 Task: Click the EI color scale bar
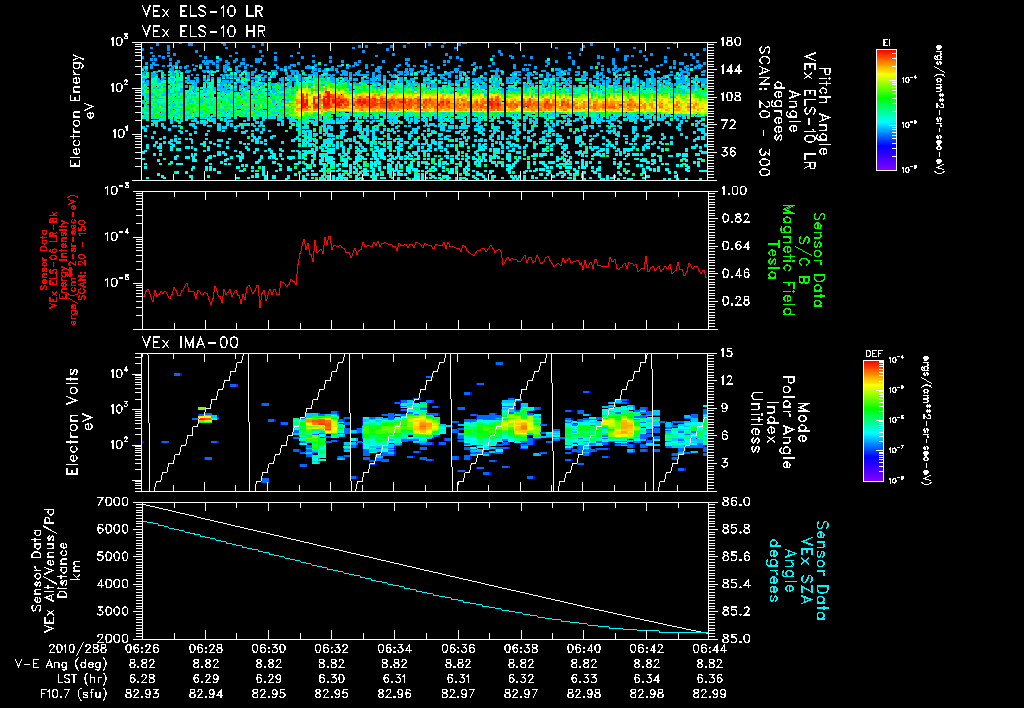886,110
